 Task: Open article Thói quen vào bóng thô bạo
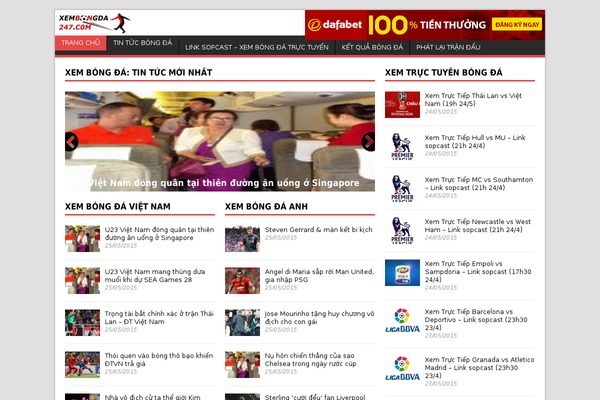(x=158, y=359)
